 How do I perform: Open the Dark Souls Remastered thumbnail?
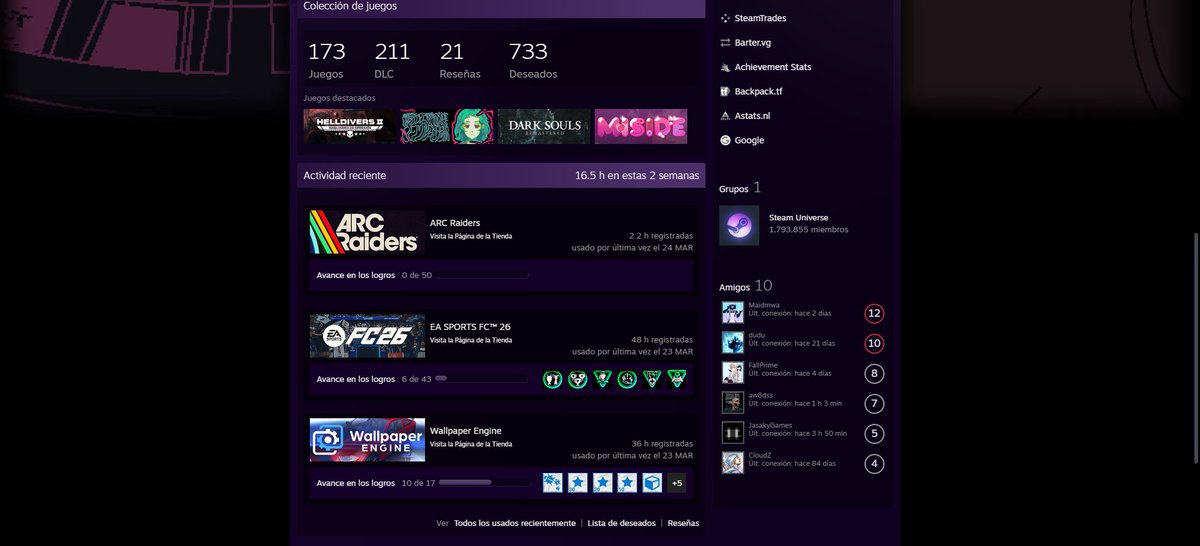tap(544, 127)
